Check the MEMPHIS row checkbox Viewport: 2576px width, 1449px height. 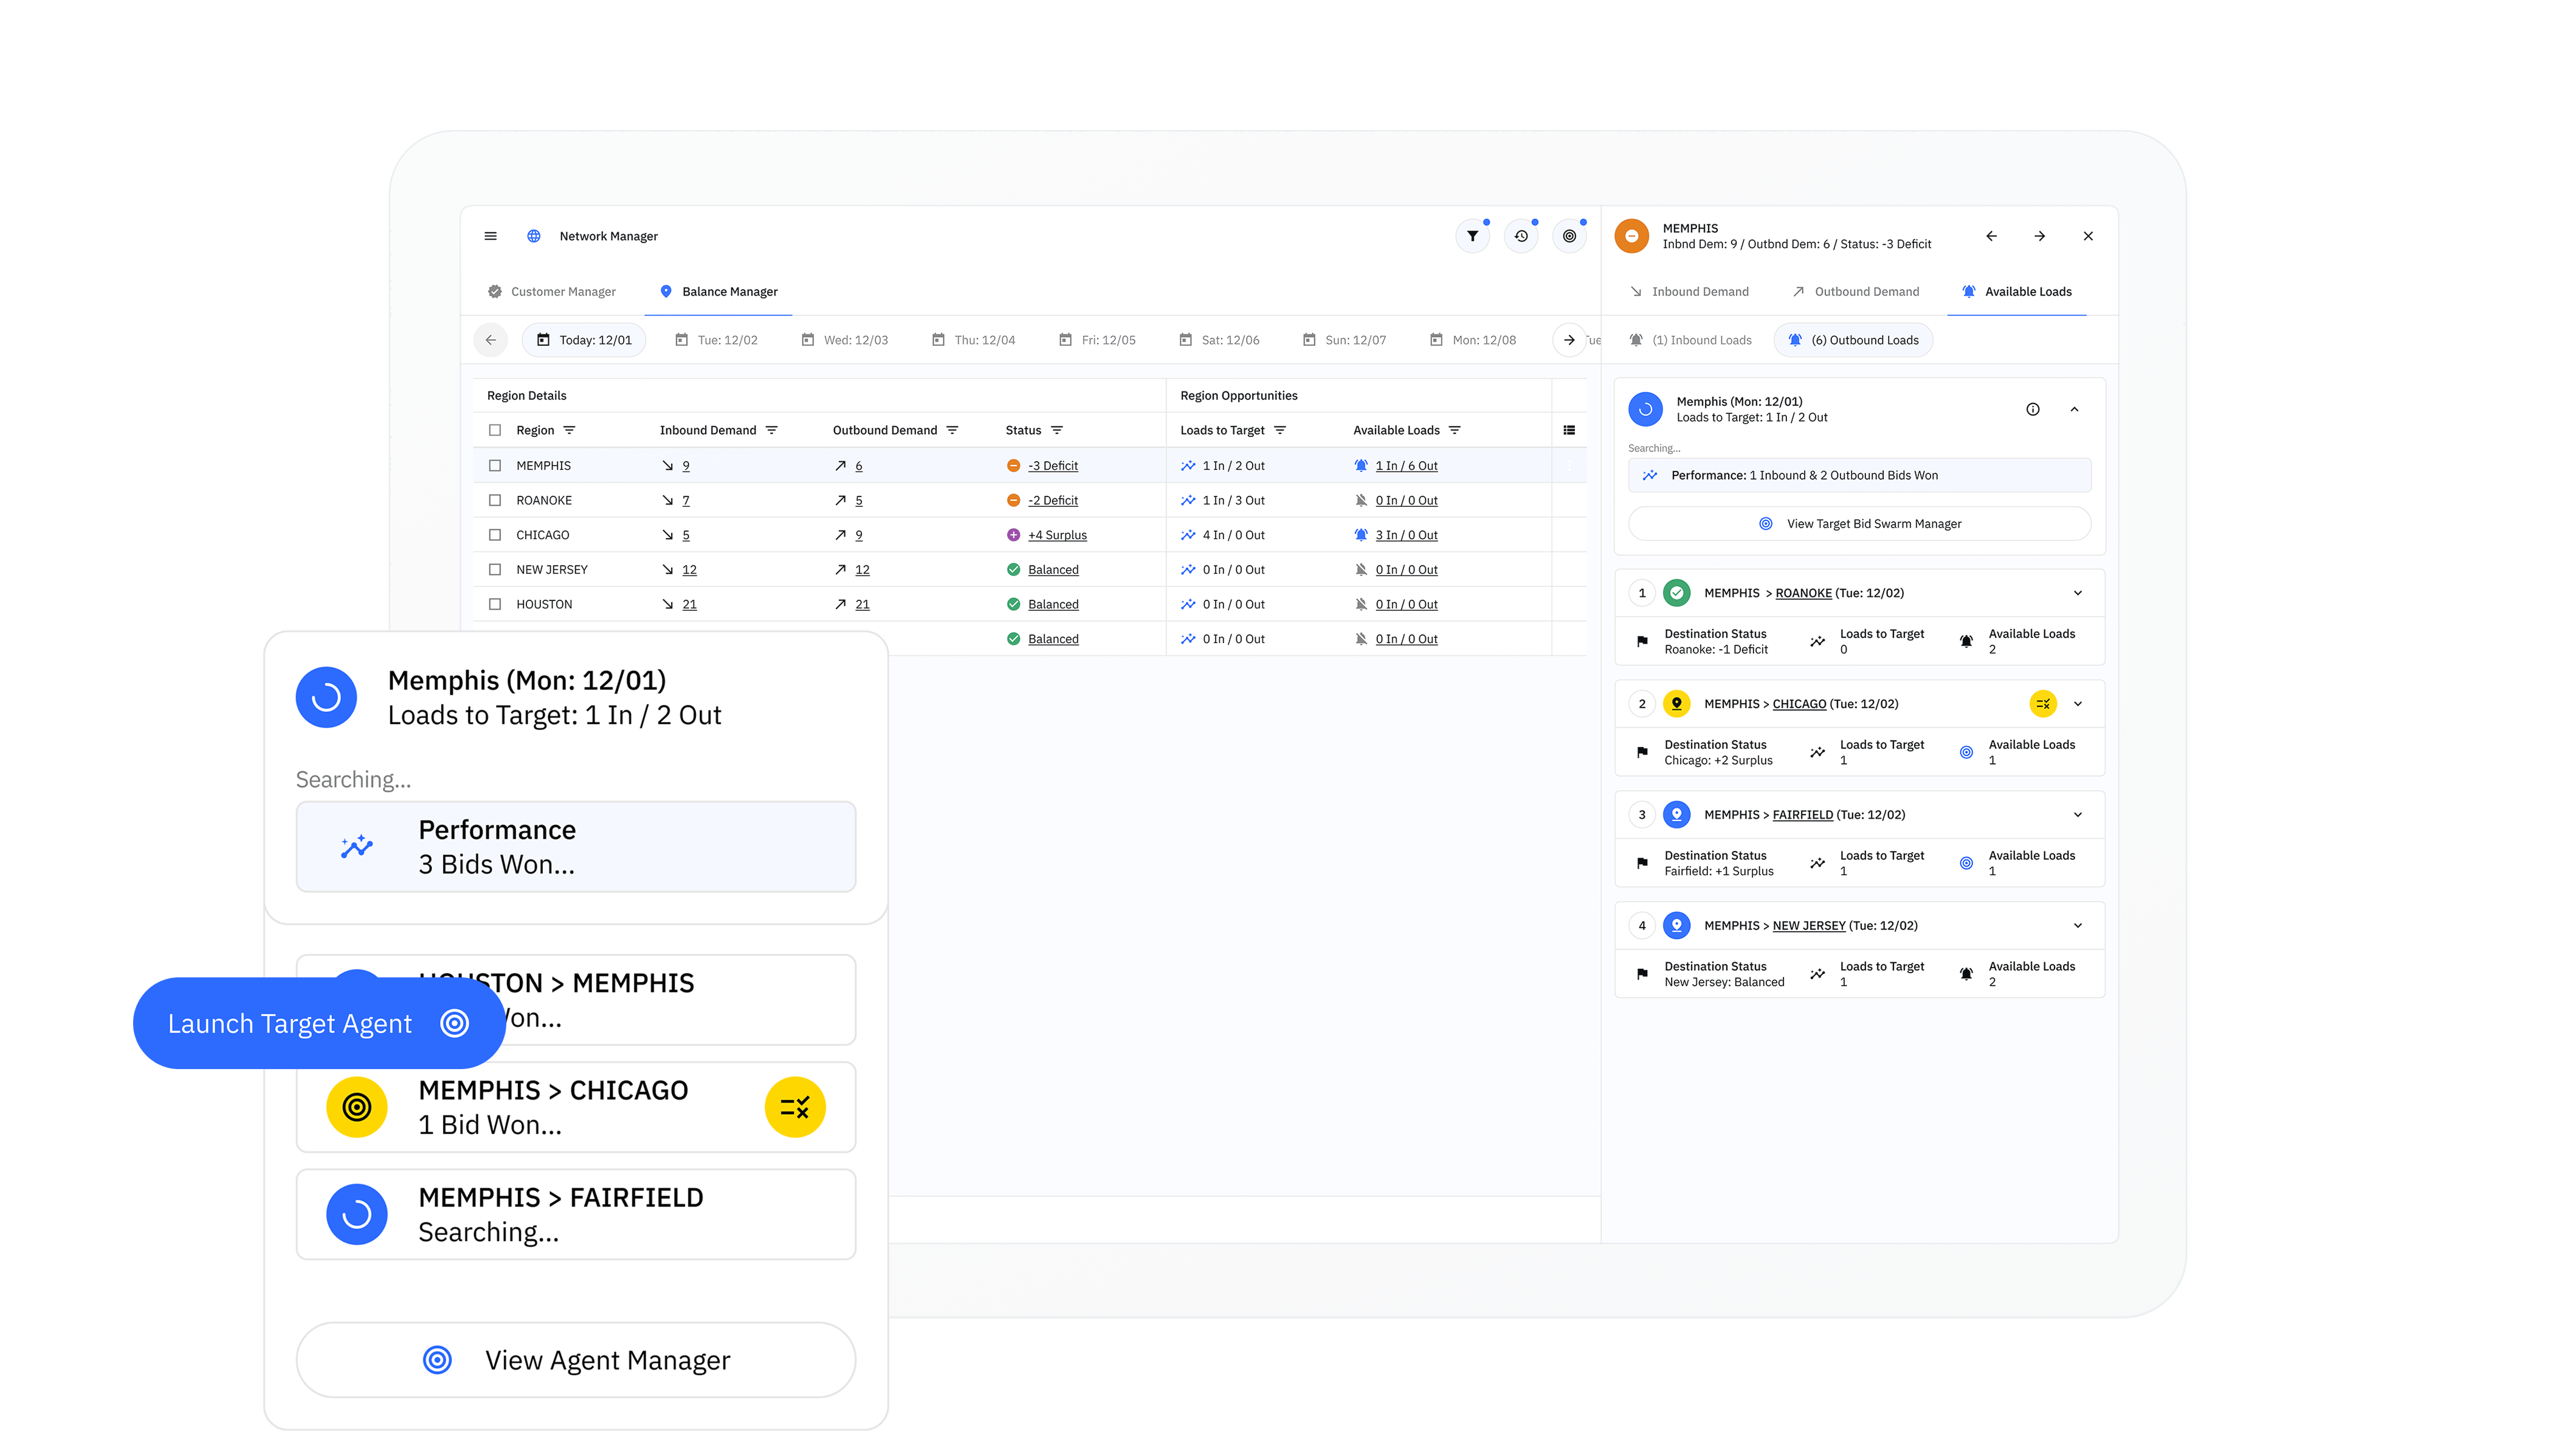tap(496, 465)
